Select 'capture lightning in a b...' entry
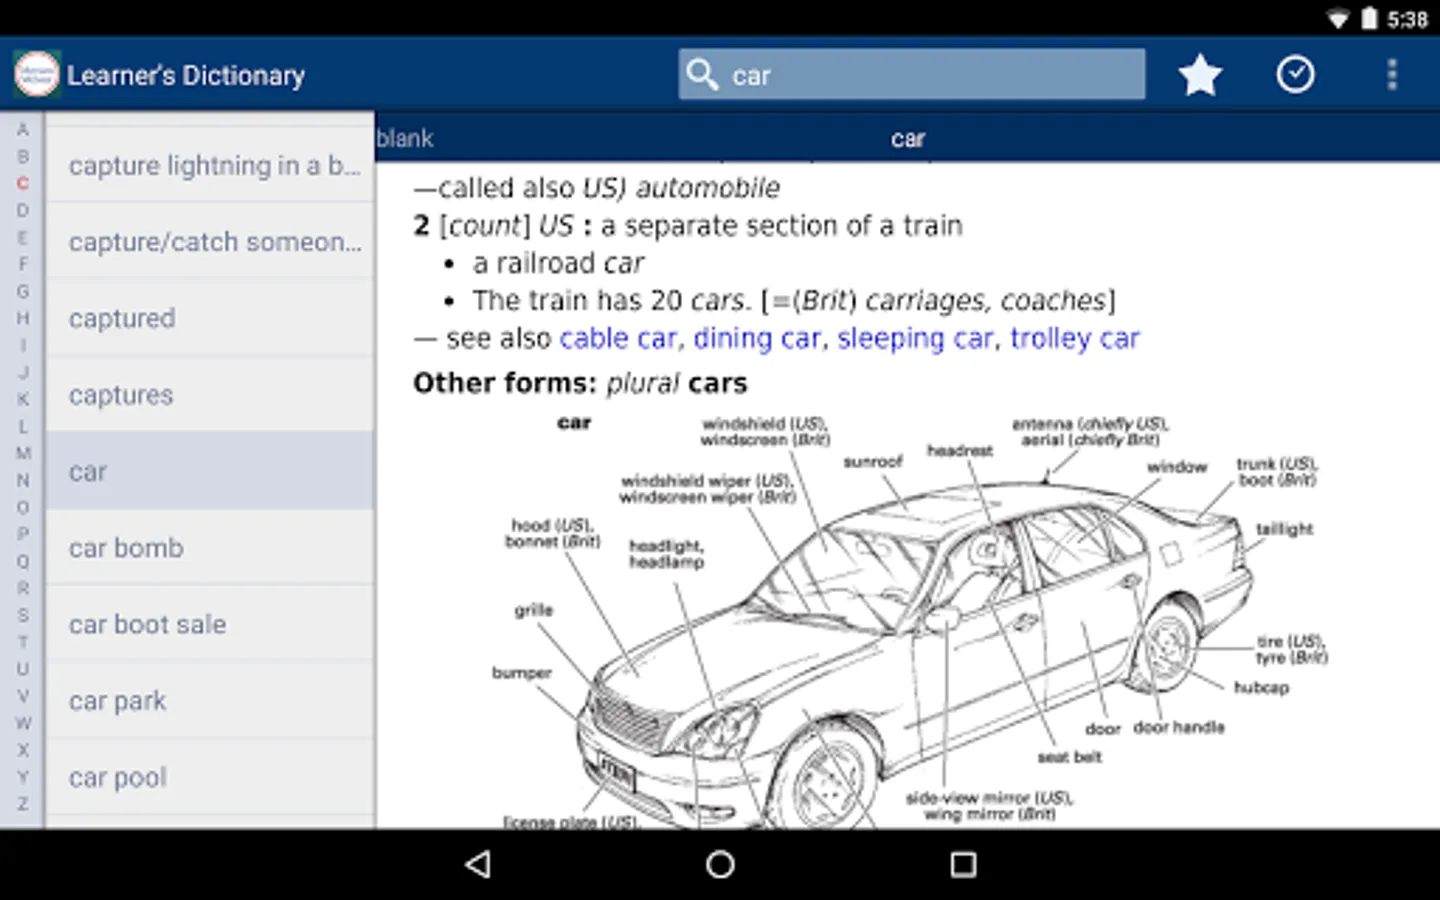The width and height of the screenshot is (1440, 900). pos(210,165)
